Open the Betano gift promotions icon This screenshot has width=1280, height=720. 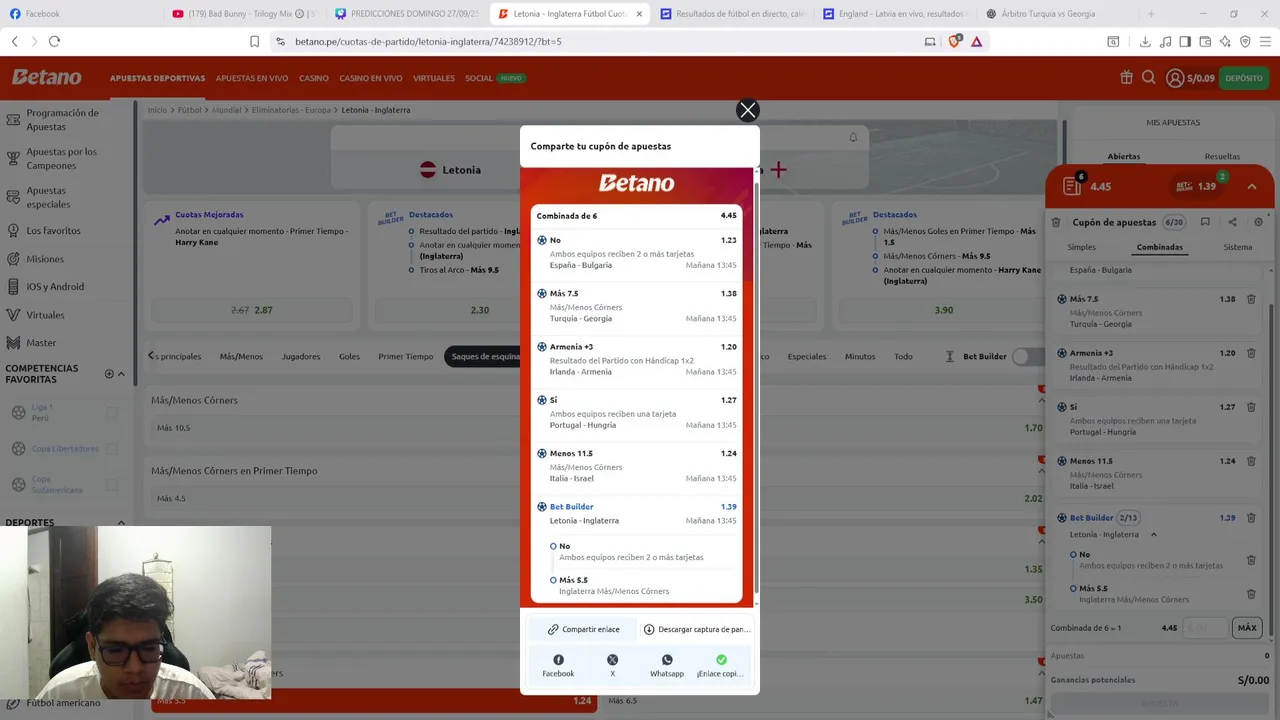click(x=1126, y=78)
